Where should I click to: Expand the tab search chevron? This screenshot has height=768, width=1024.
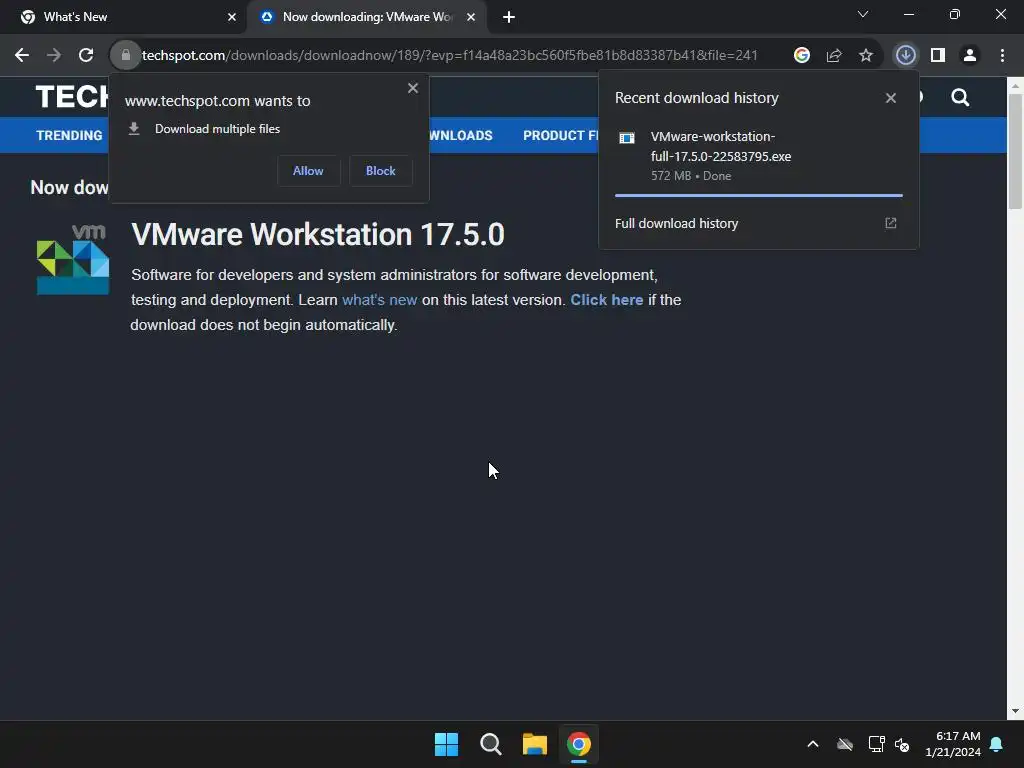863,14
